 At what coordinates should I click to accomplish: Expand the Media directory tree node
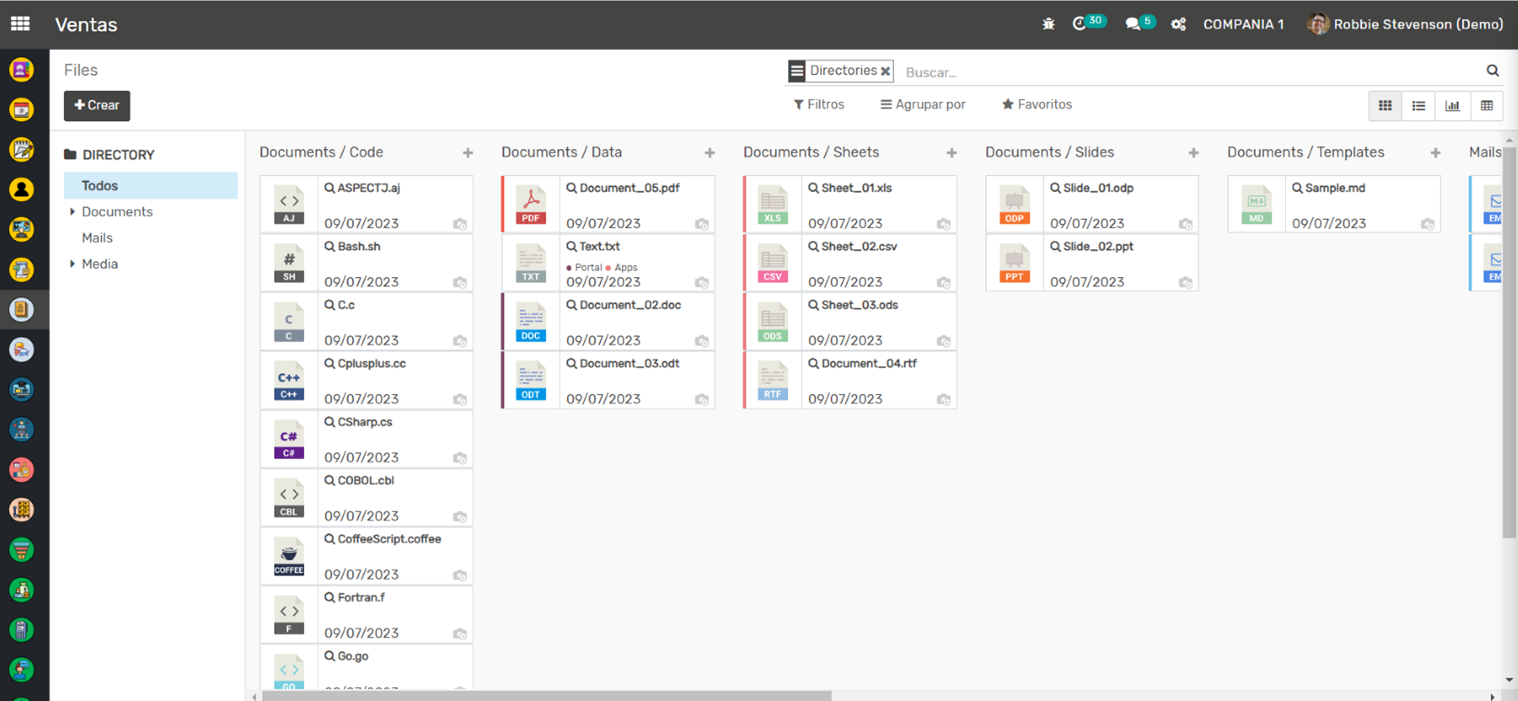pos(72,264)
